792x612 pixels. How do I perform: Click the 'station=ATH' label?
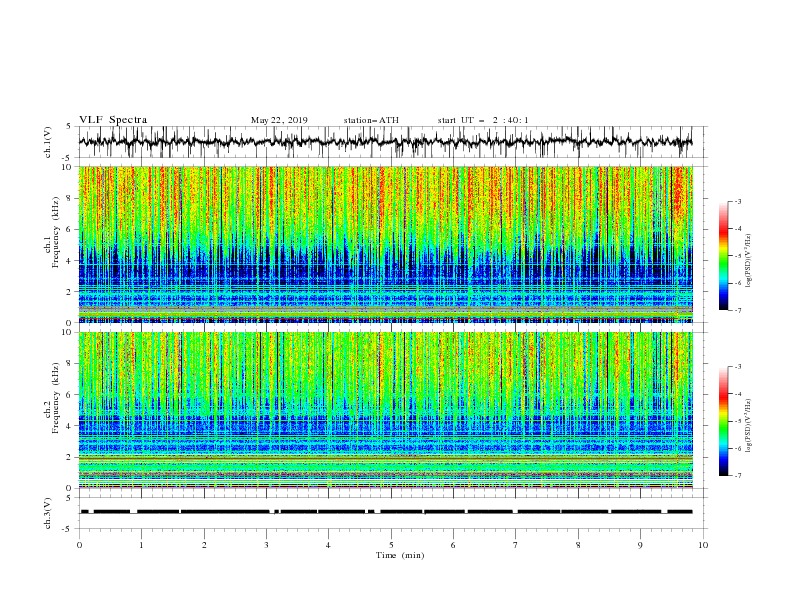pyautogui.click(x=371, y=120)
